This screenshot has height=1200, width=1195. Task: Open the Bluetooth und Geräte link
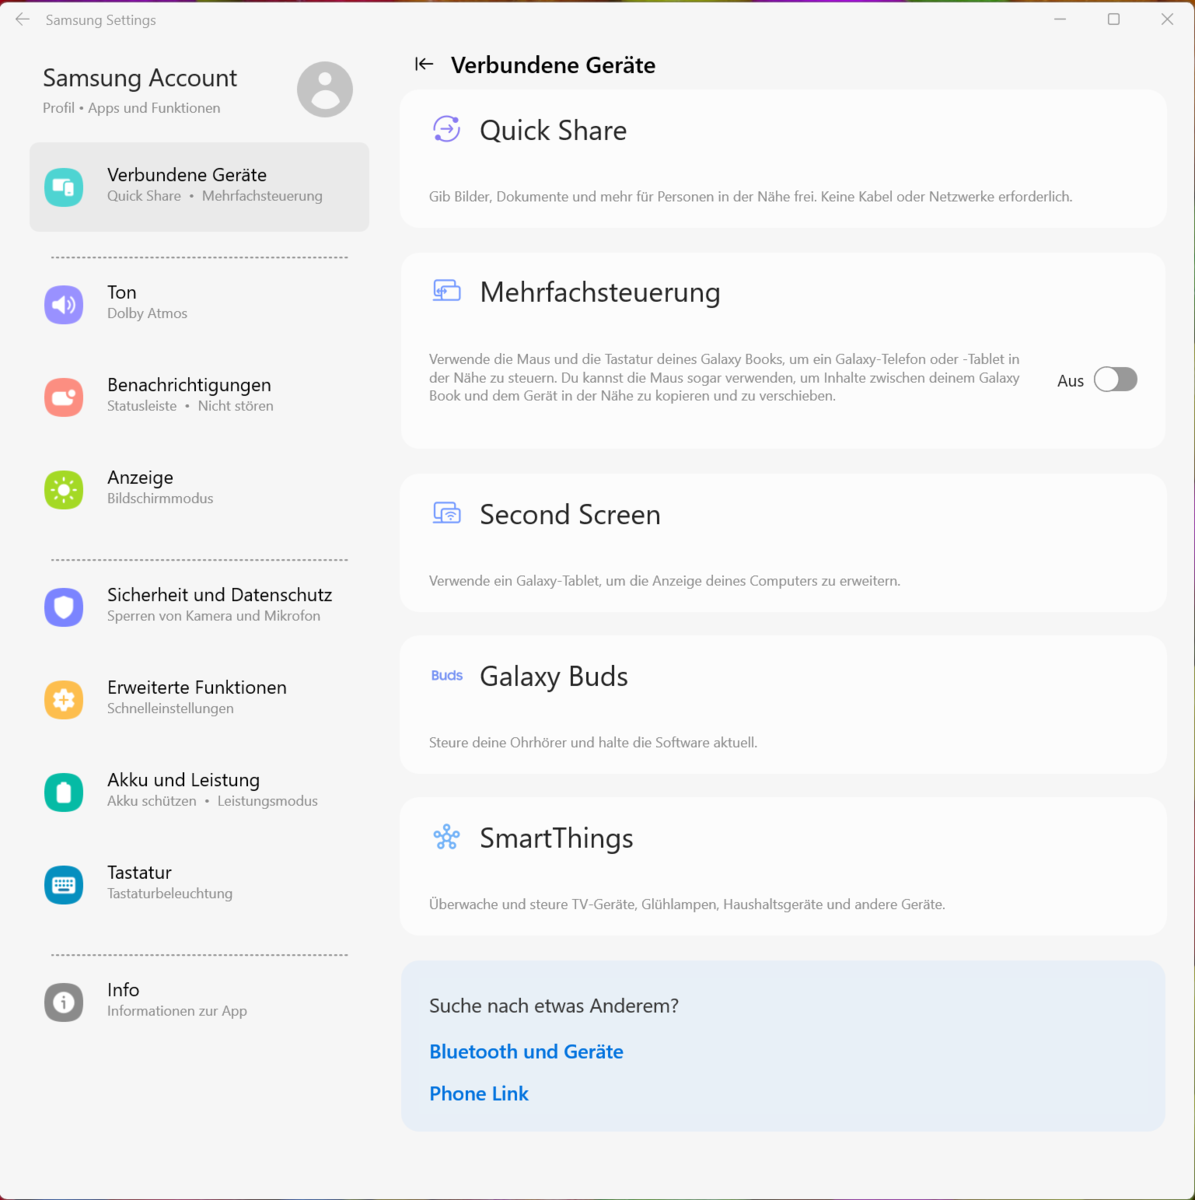(x=526, y=1051)
